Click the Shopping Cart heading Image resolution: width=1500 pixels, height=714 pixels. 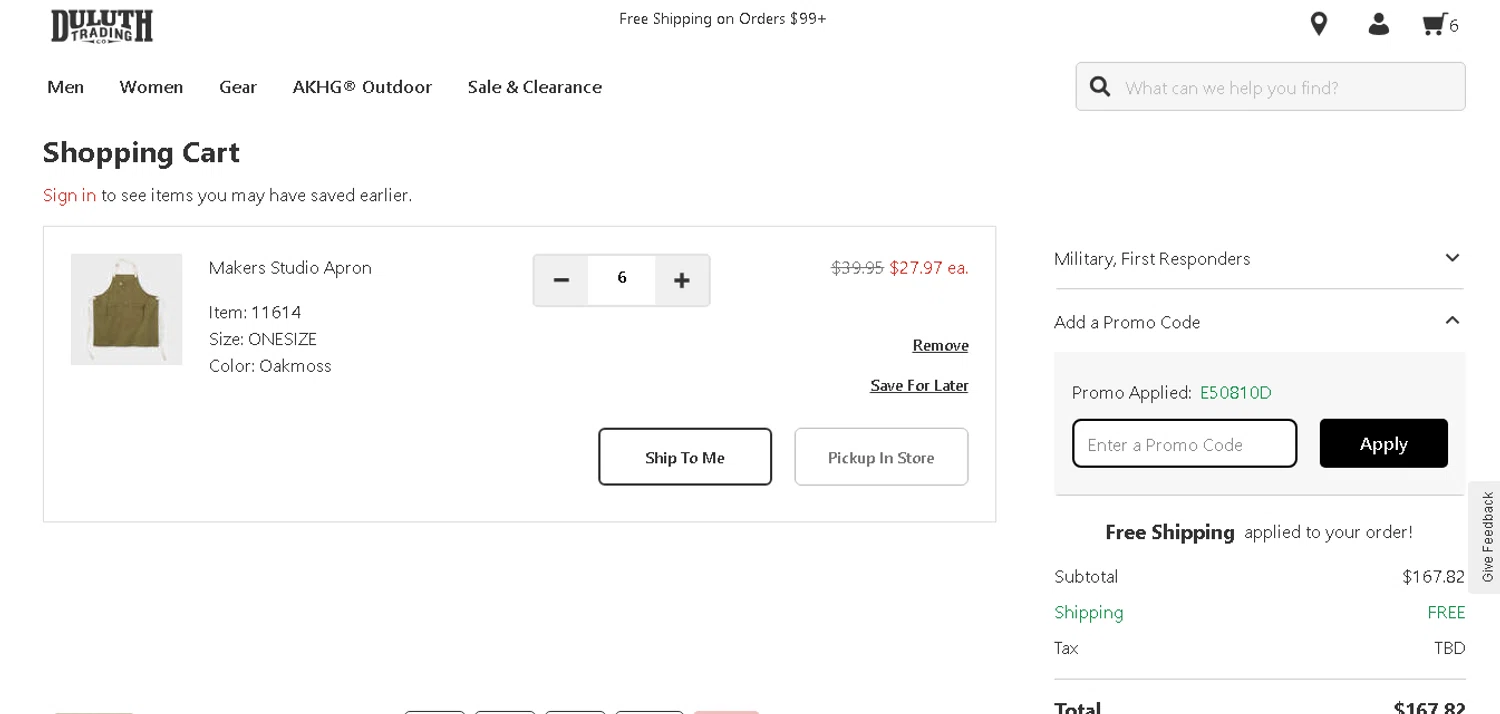coord(142,153)
